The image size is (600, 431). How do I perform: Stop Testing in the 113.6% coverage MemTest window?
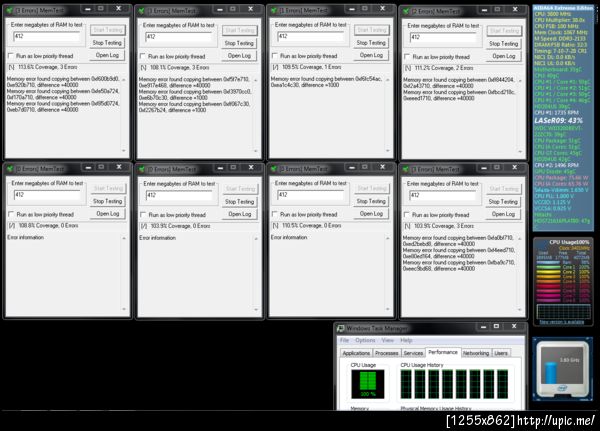(107, 43)
